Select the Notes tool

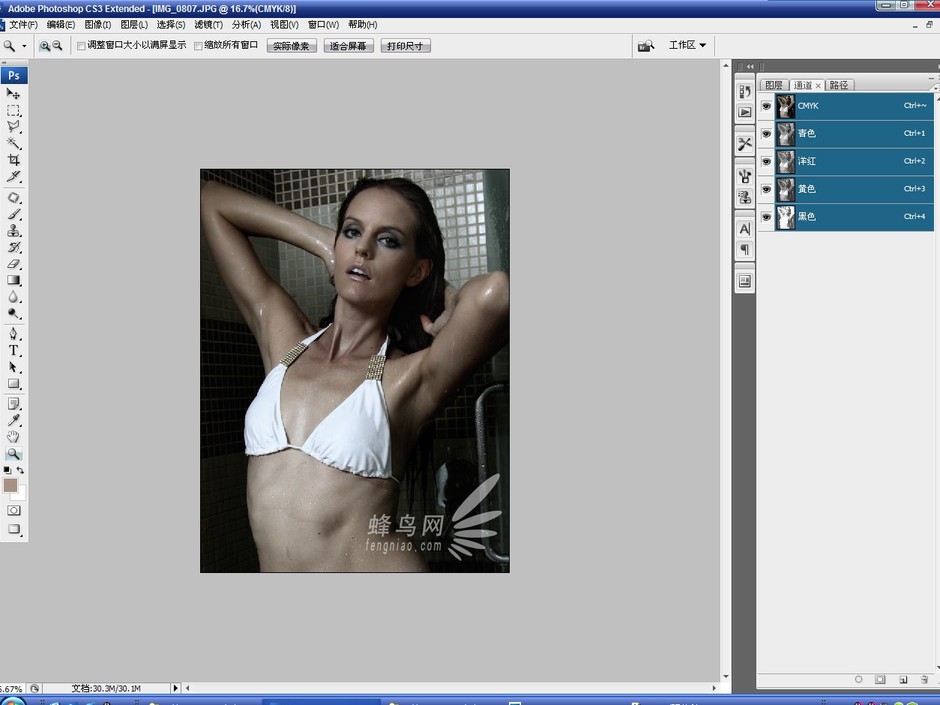[13, 404]
